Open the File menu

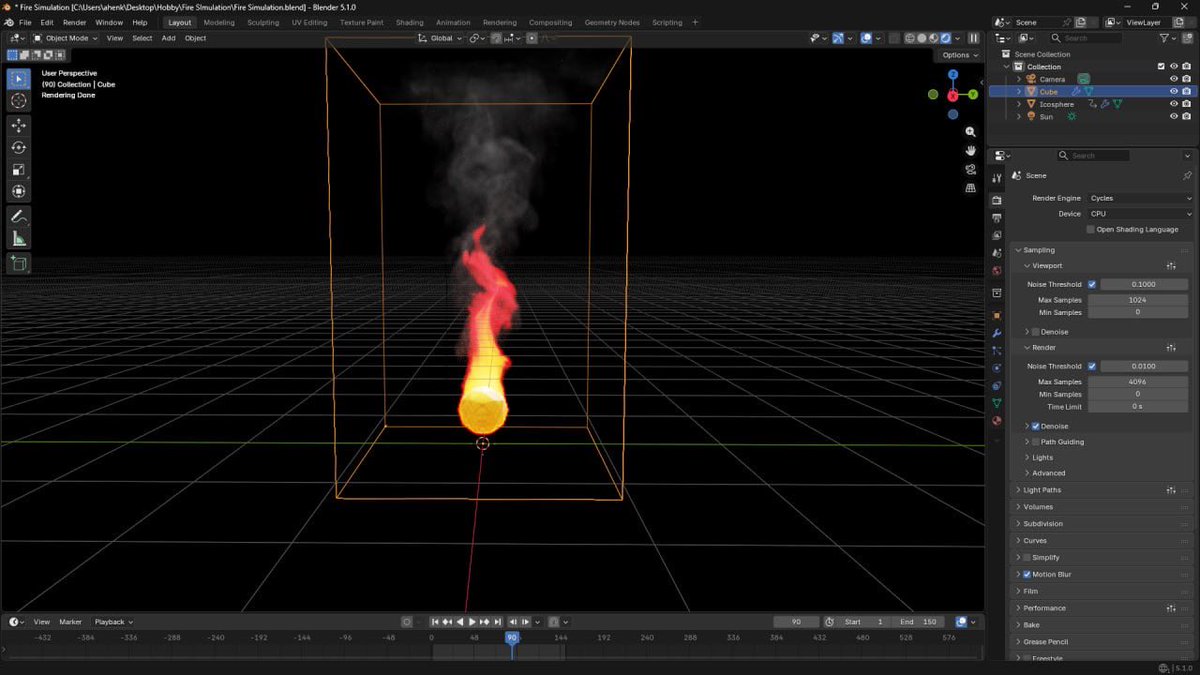click(x=25, y=22)
